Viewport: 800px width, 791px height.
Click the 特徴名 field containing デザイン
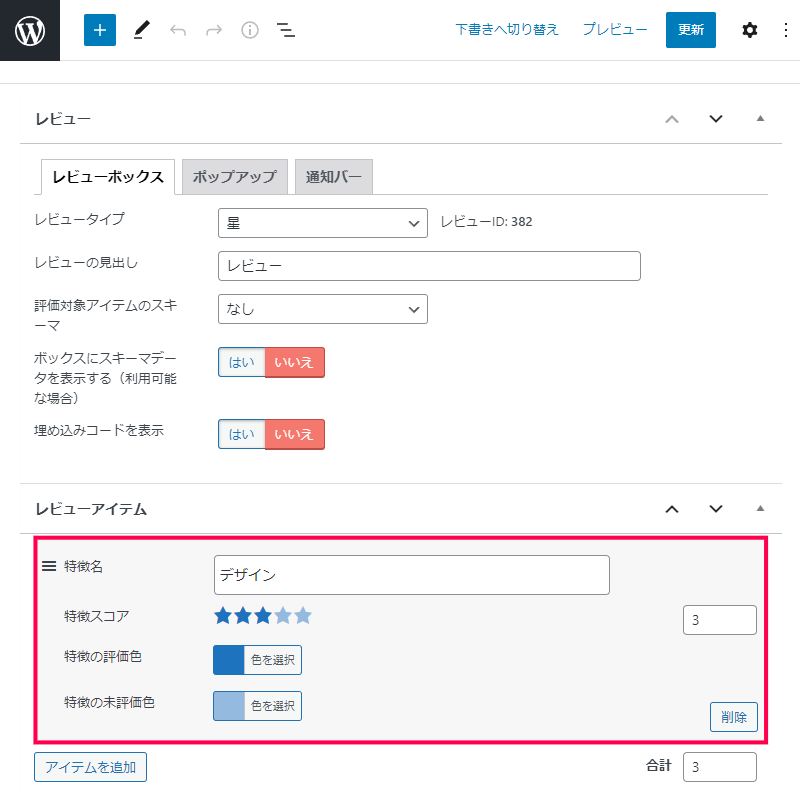(x=412, y=575)
